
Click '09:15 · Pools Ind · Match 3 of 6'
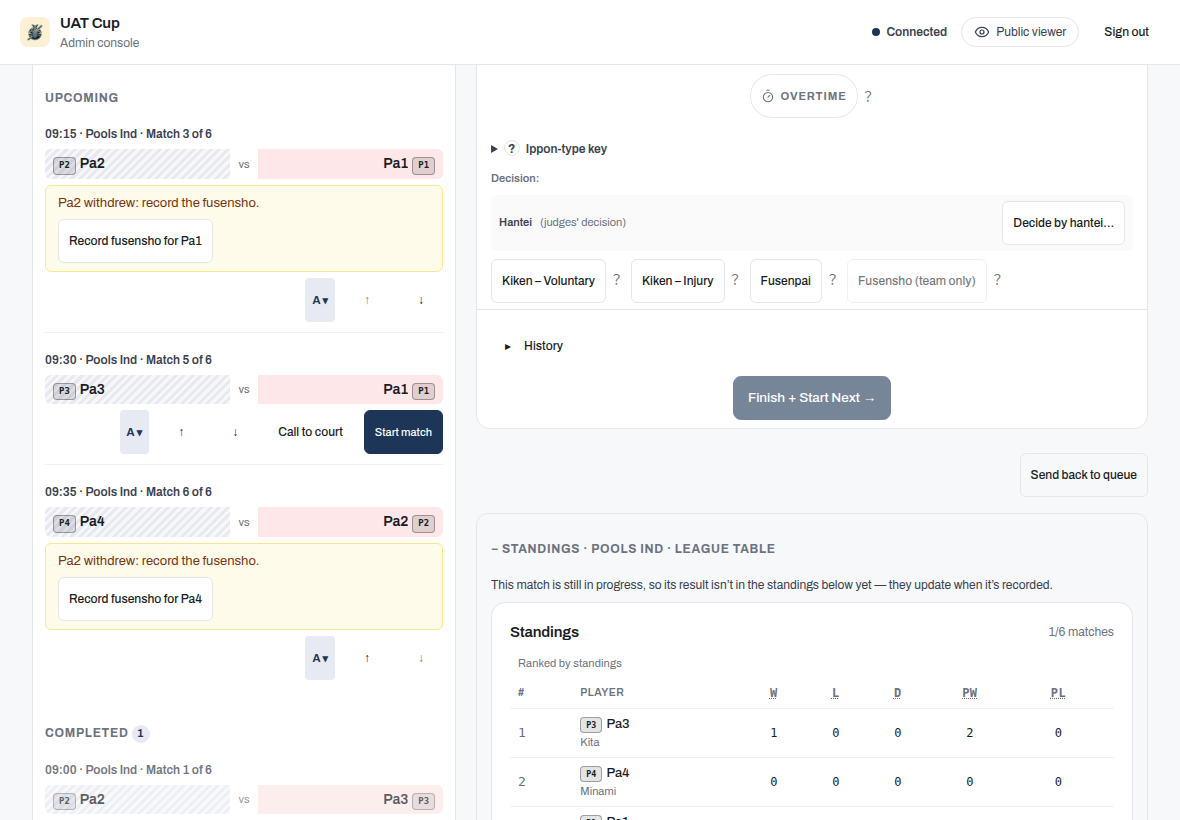pyautogui.click(x=128, y=134)
